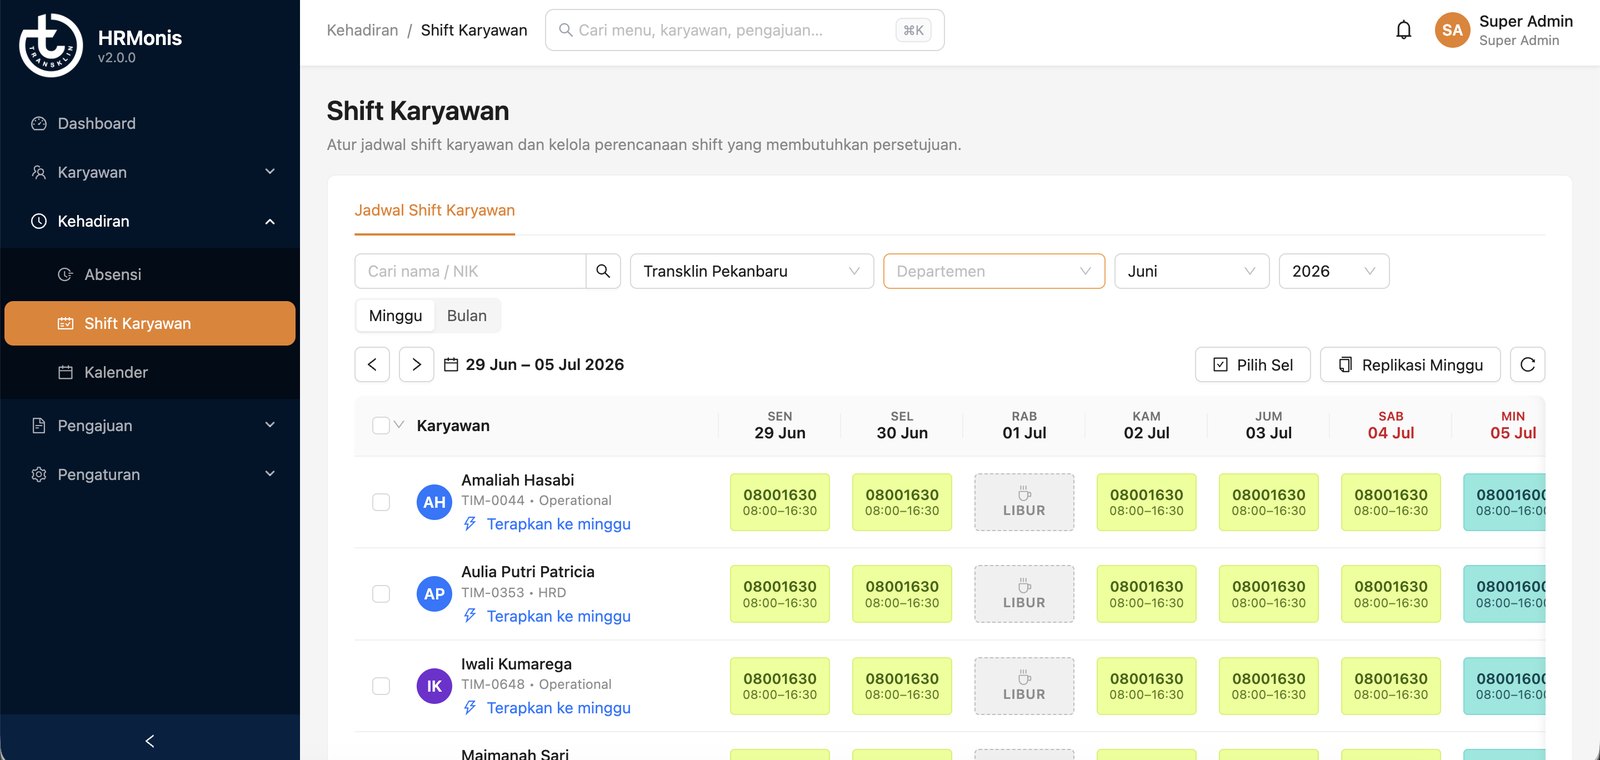The width and height of the screenshot is (1600, 760).
Task: Select the teal Sunday shift of Amaliah Hasabi
Action: [x=1505, y=502]
